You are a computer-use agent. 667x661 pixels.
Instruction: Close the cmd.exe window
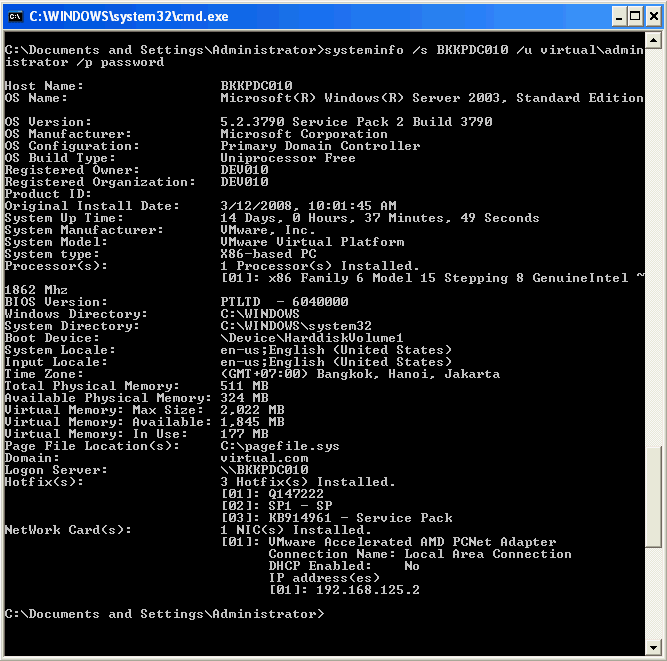(653, 17)
